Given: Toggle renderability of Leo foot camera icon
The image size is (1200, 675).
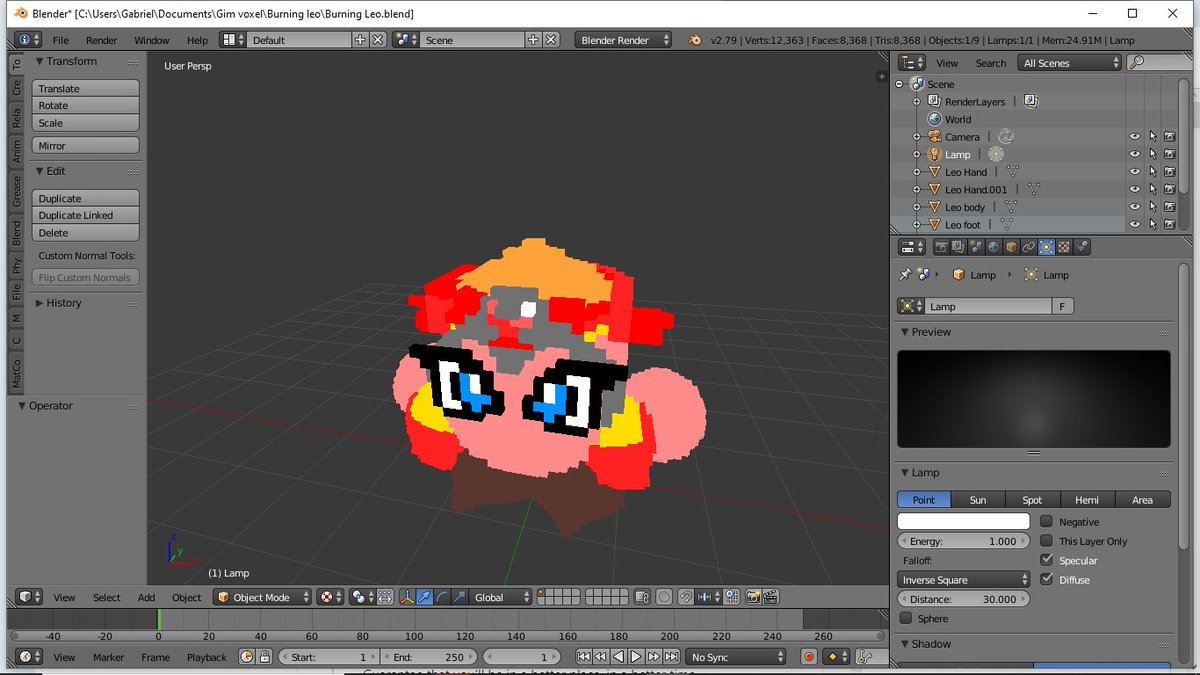Looking at the screenshot, I should point(1169,224).
